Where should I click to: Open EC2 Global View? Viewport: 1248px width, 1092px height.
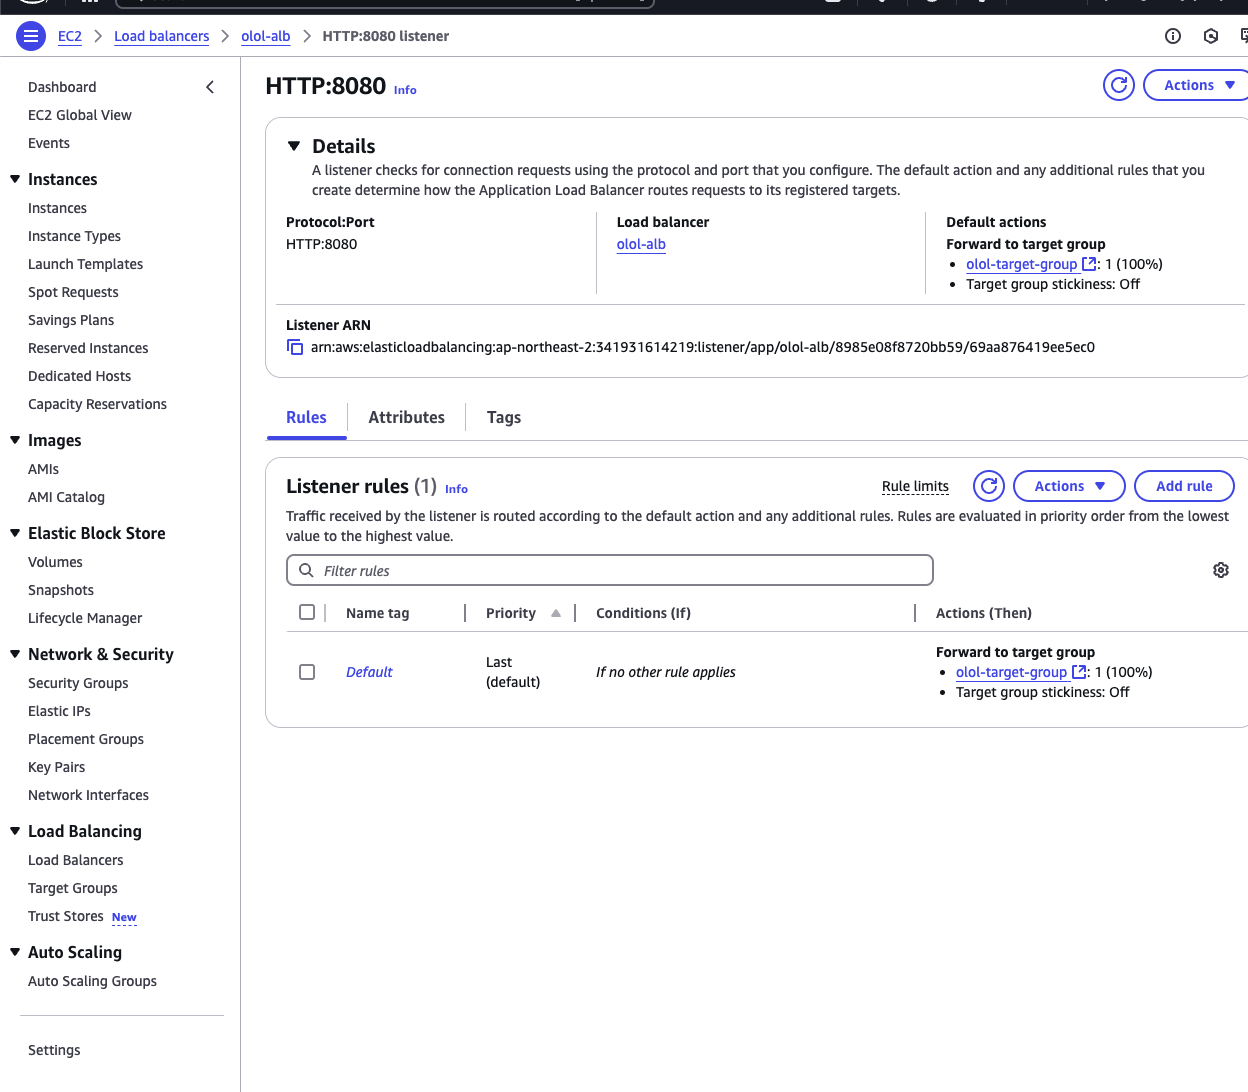click(x=80, y=115)
